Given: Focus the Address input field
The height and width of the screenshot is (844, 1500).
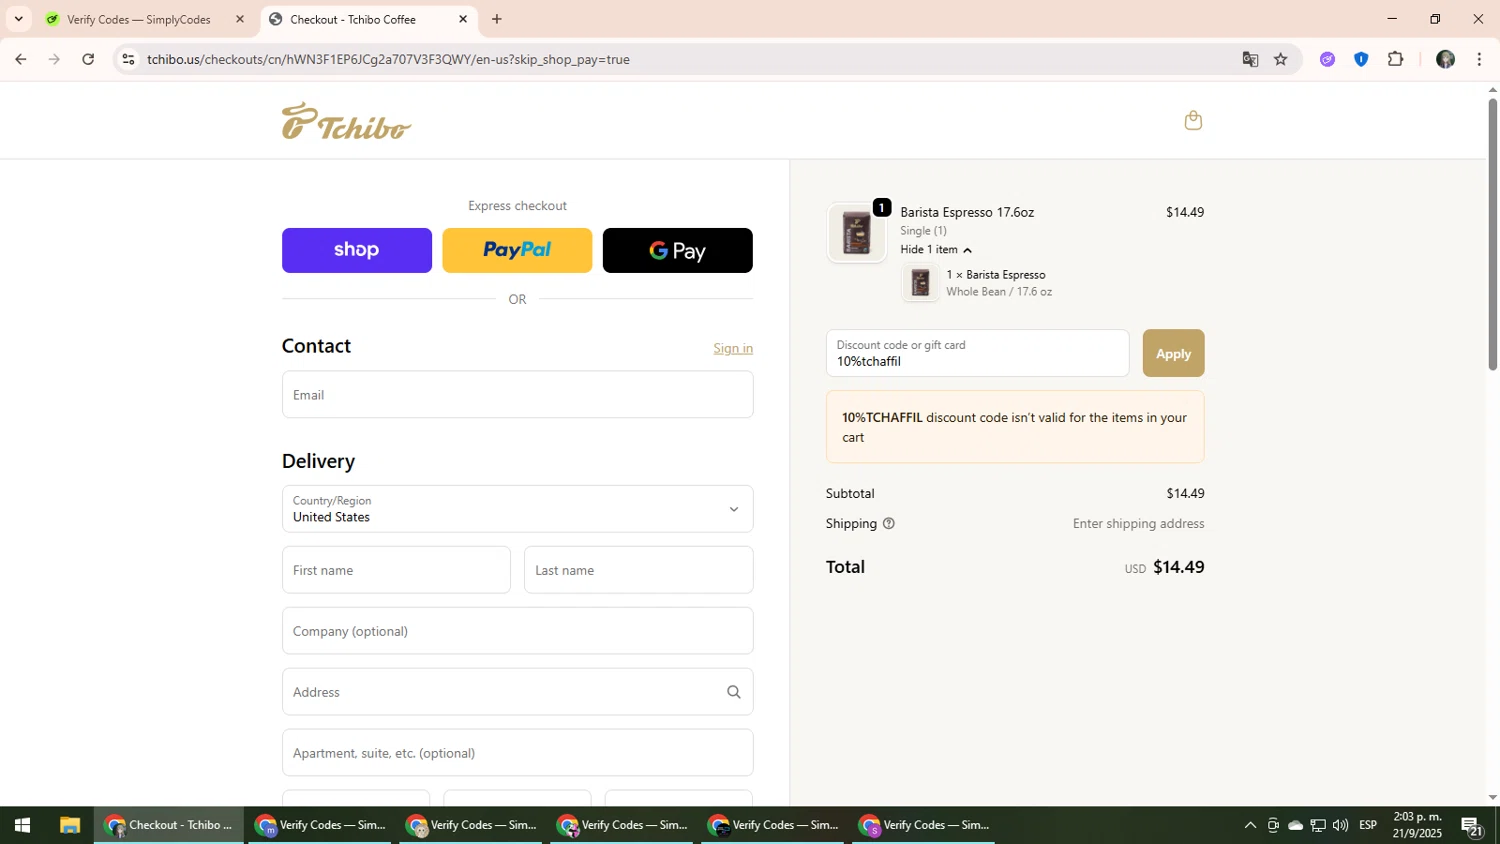Looking at the screenshot, I should point(517,692).
